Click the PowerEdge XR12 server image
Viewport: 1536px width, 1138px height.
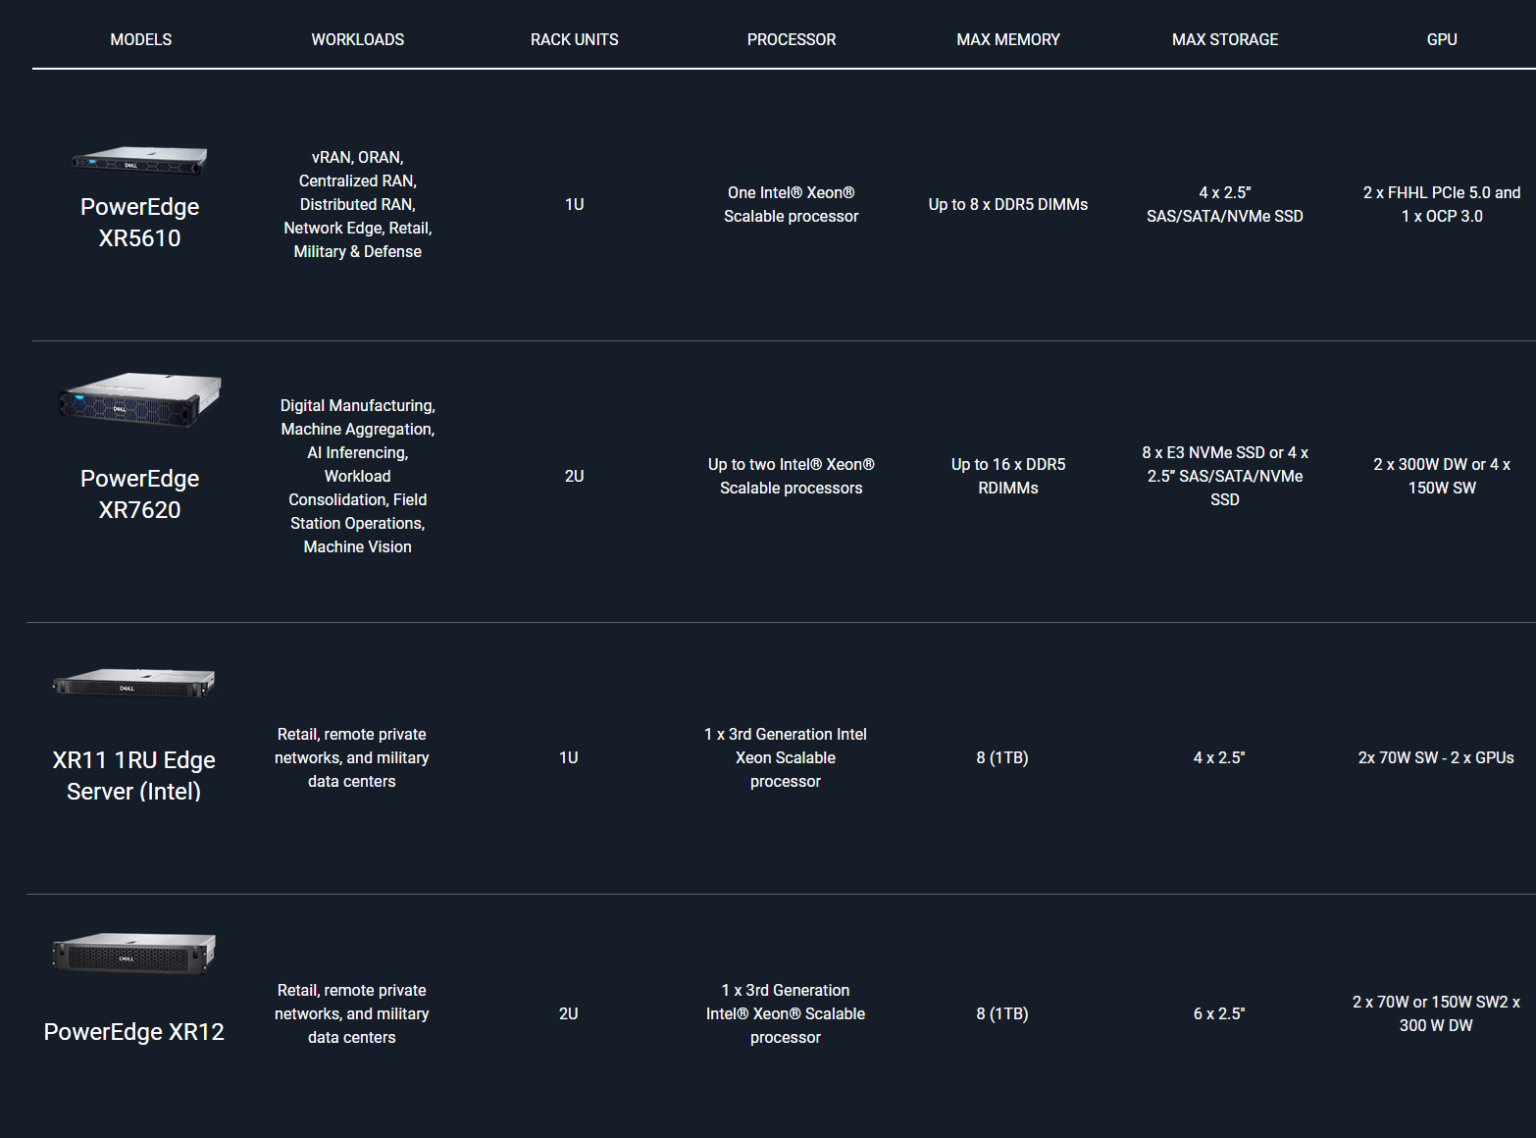(x=134, y=954)
